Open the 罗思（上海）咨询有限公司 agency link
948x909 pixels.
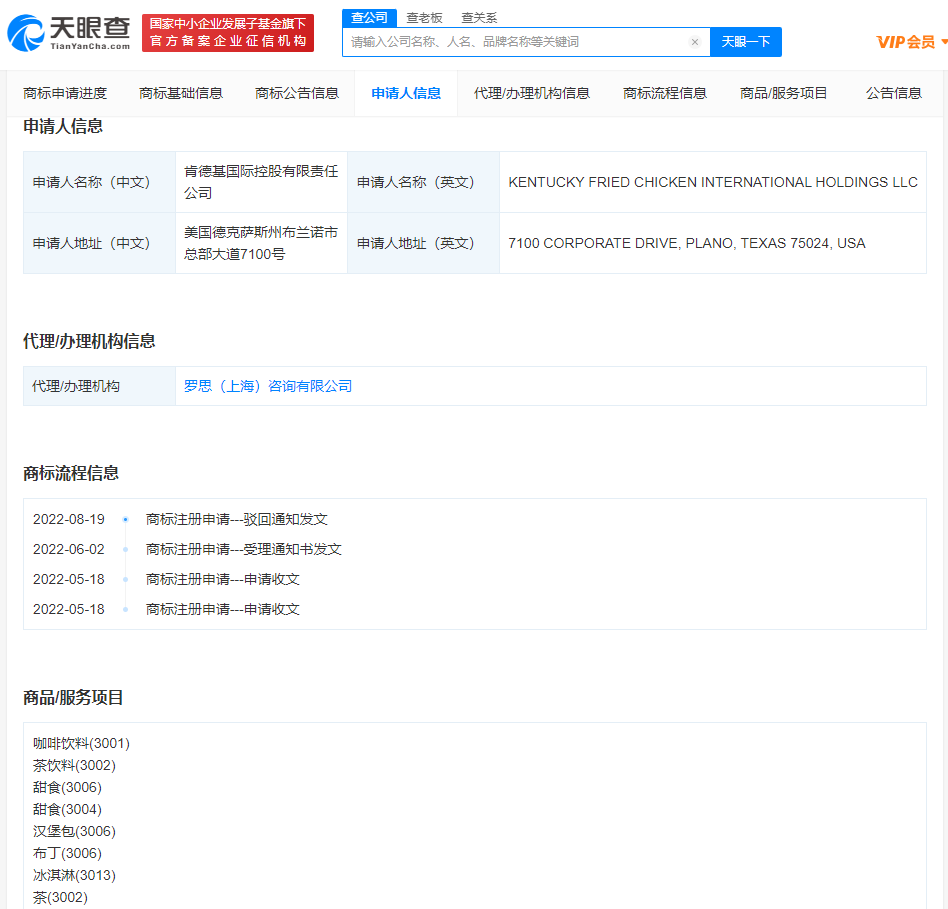point(267,385)
